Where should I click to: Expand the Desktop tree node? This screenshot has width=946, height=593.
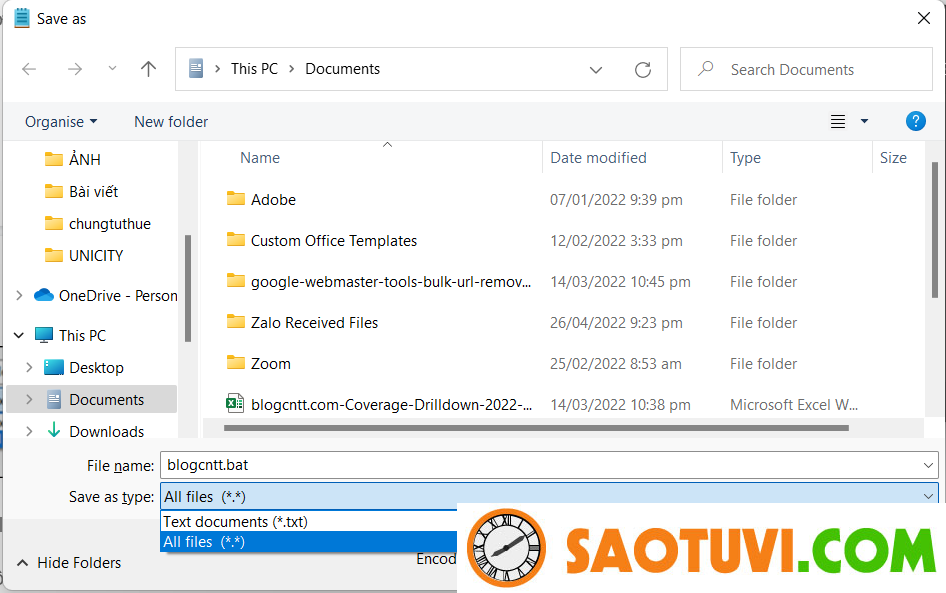(29, 367)
